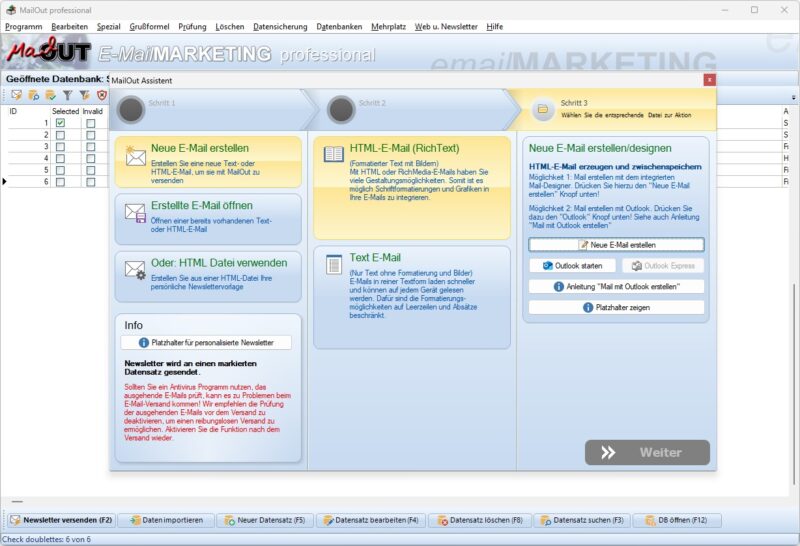800x546 pixels.
Task: Select the 'Neue E-Mail erstellen' envelope card
Action: (x=208, y=161)
